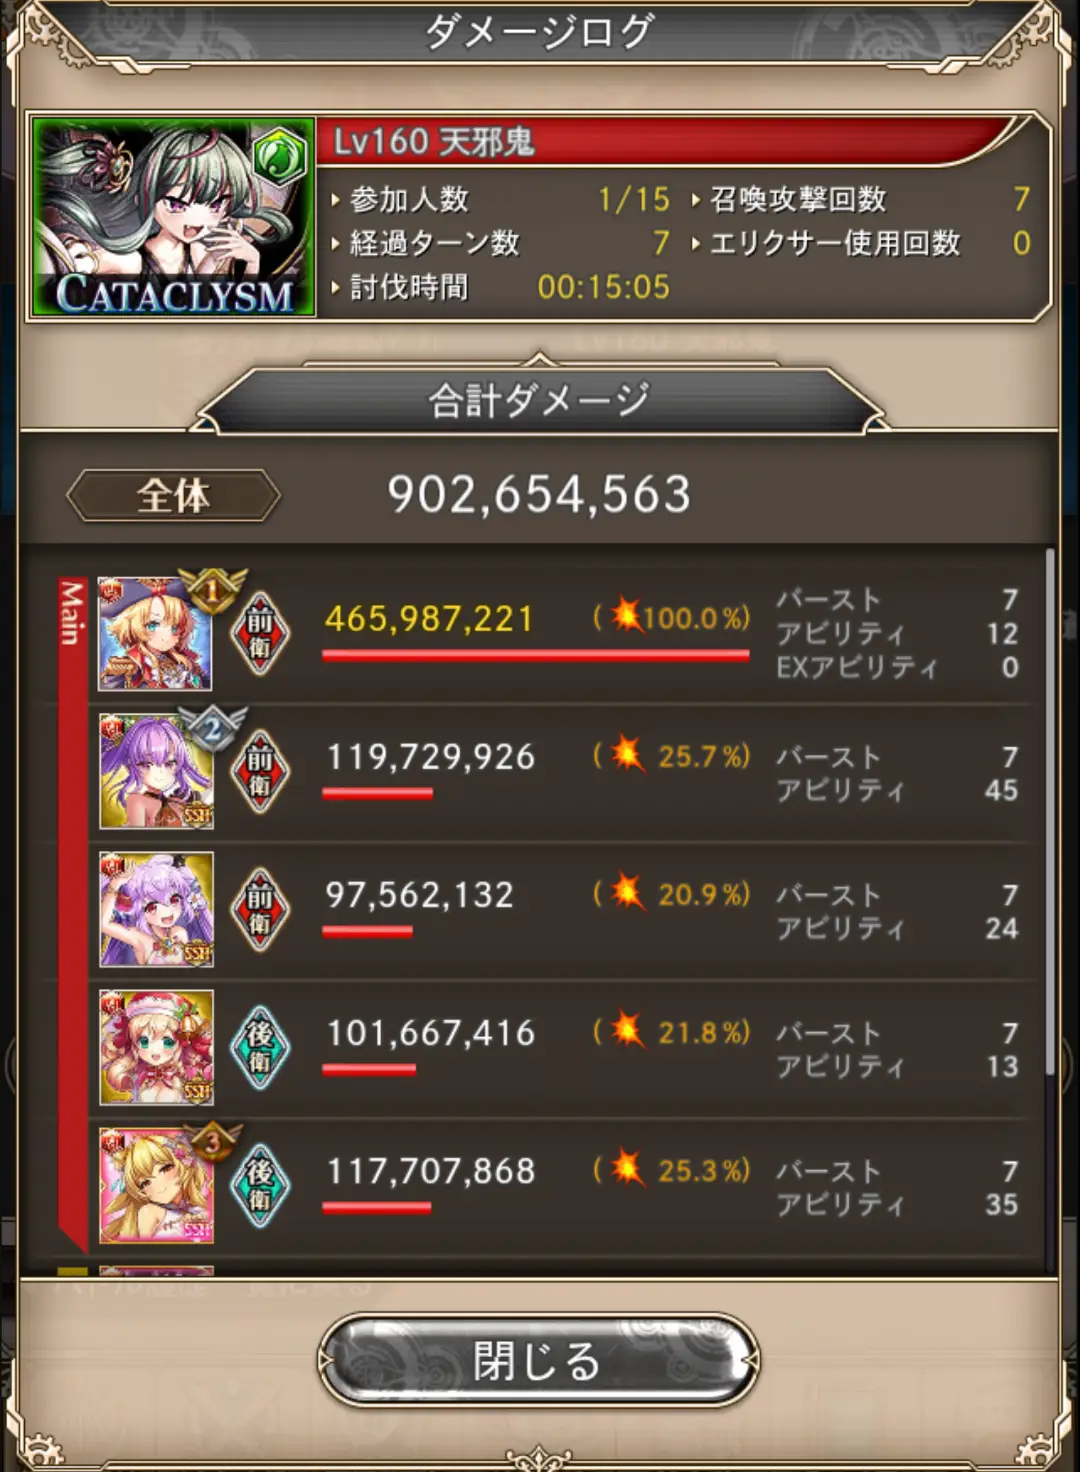Screen dimensions: 1080x1472
Task: Tap the green element icon on boss portrait
Action: pyautogui.click(x=279, y=155)
